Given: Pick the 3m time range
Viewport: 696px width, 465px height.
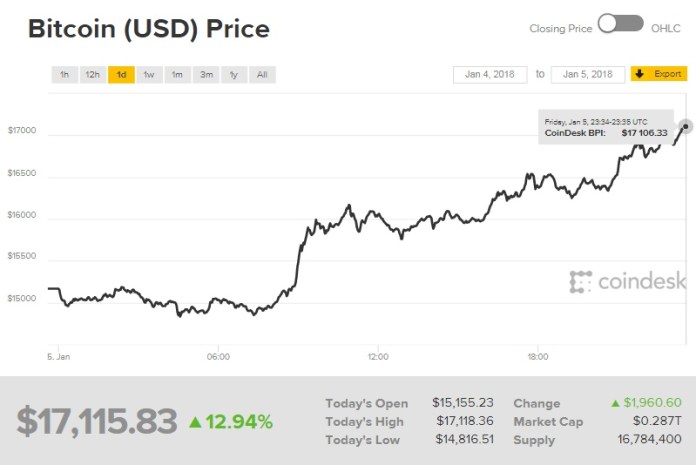Looking at the screenshot, I should [x=206, y=75].
